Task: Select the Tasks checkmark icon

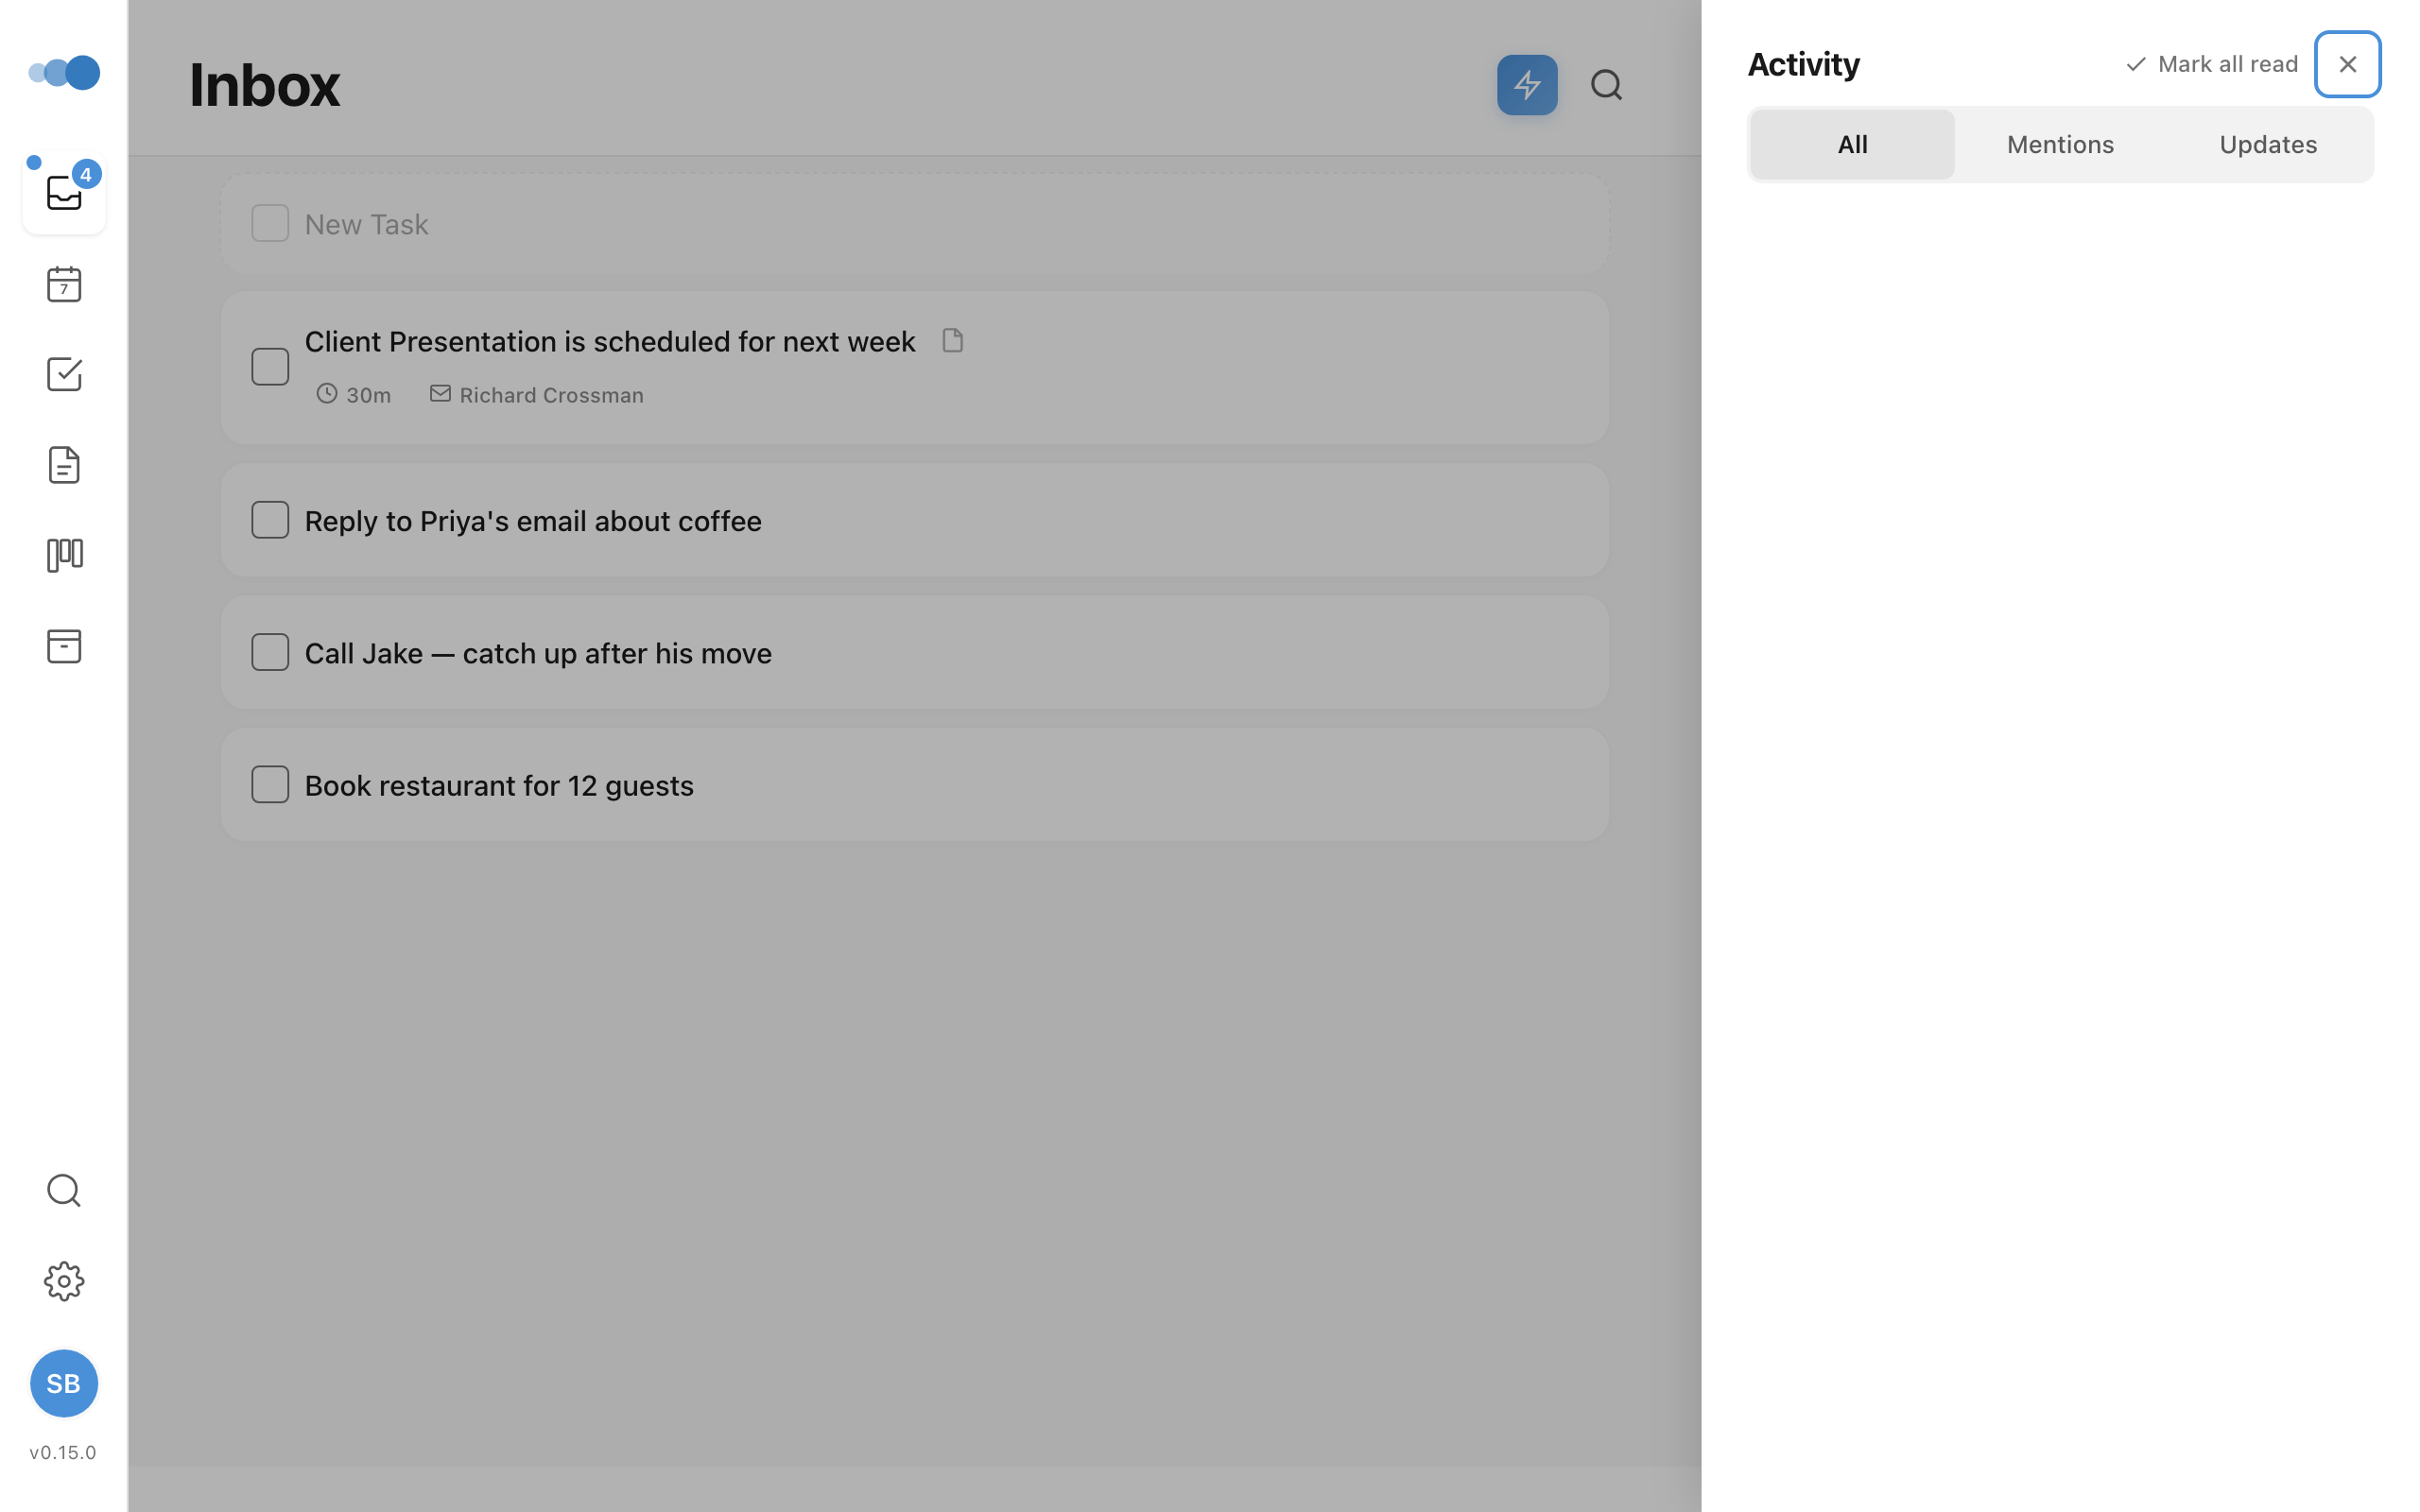Action: (x=63, y=374)
